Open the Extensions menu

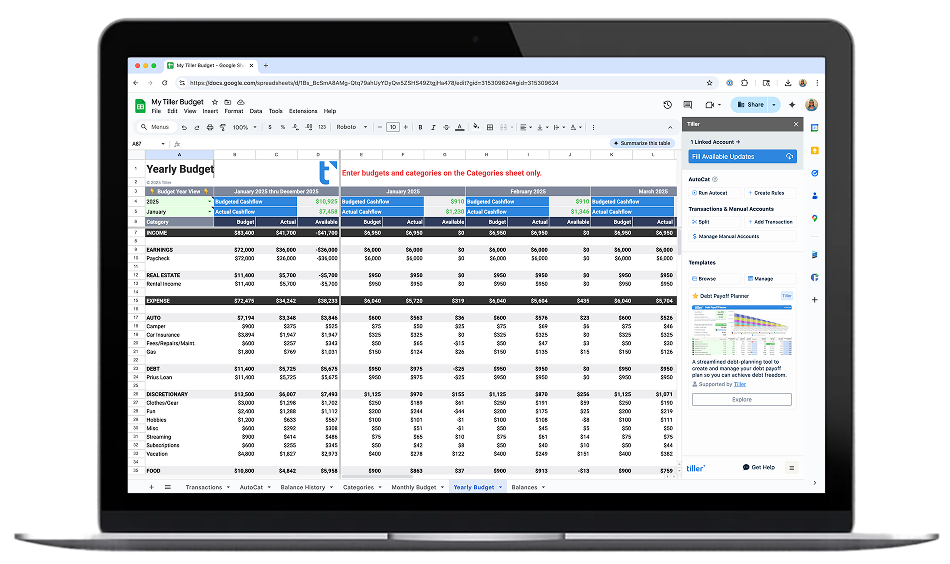[303, 111]
